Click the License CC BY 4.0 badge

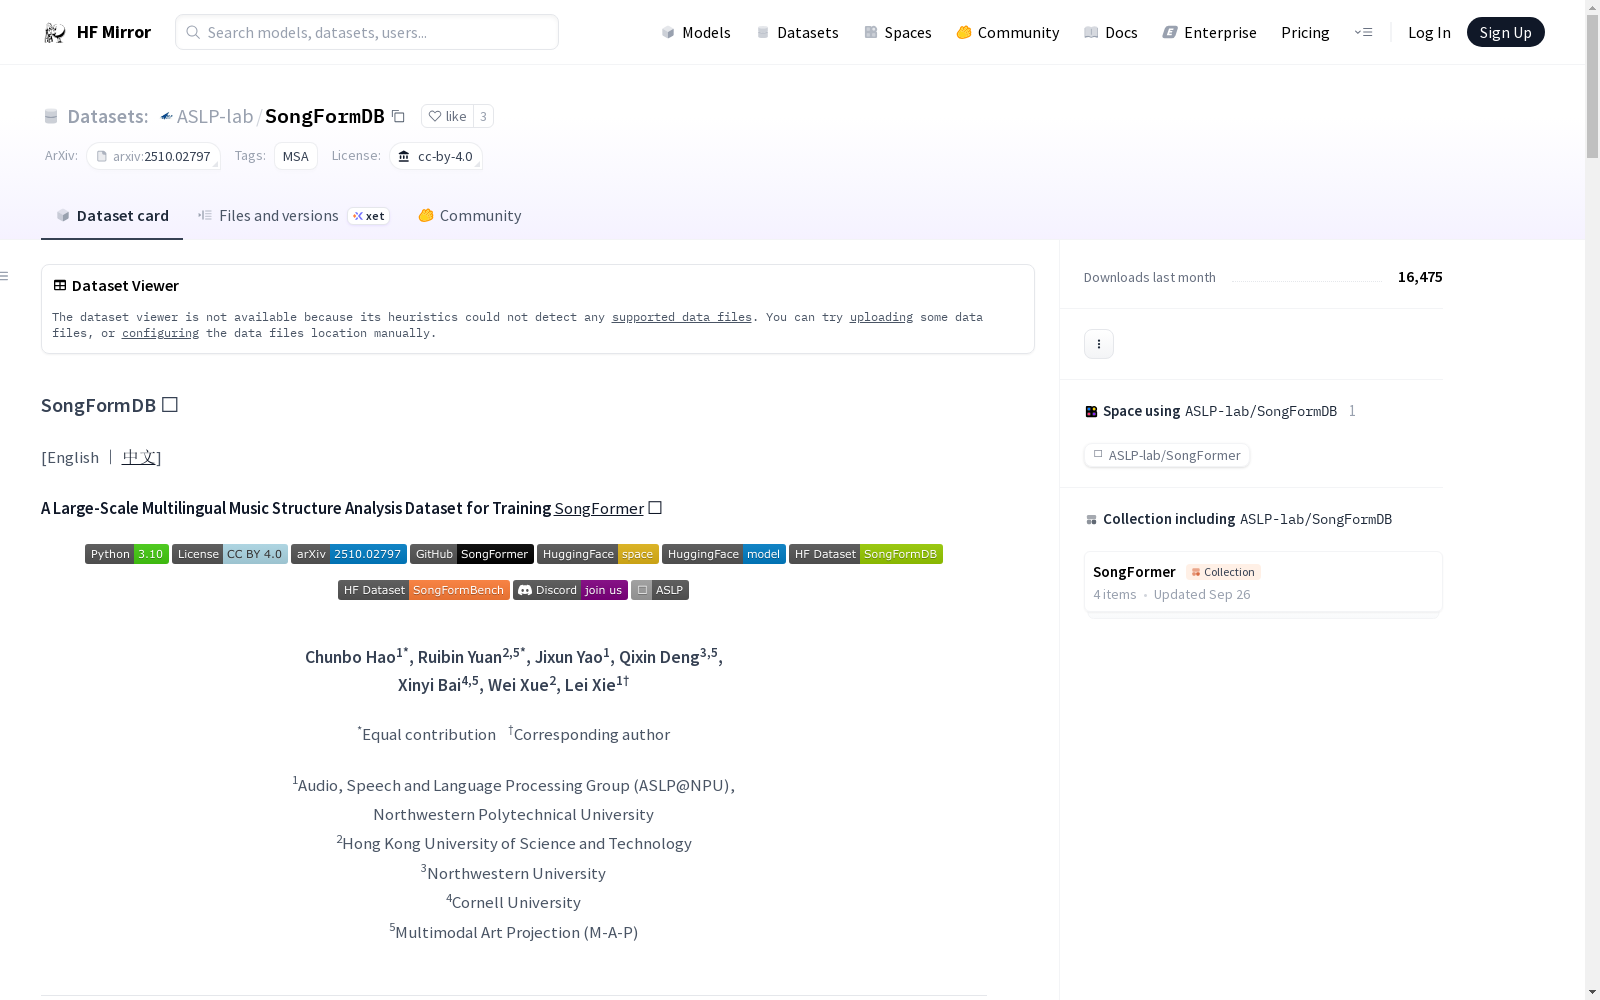pyautogui.click(x=230, y=554)
